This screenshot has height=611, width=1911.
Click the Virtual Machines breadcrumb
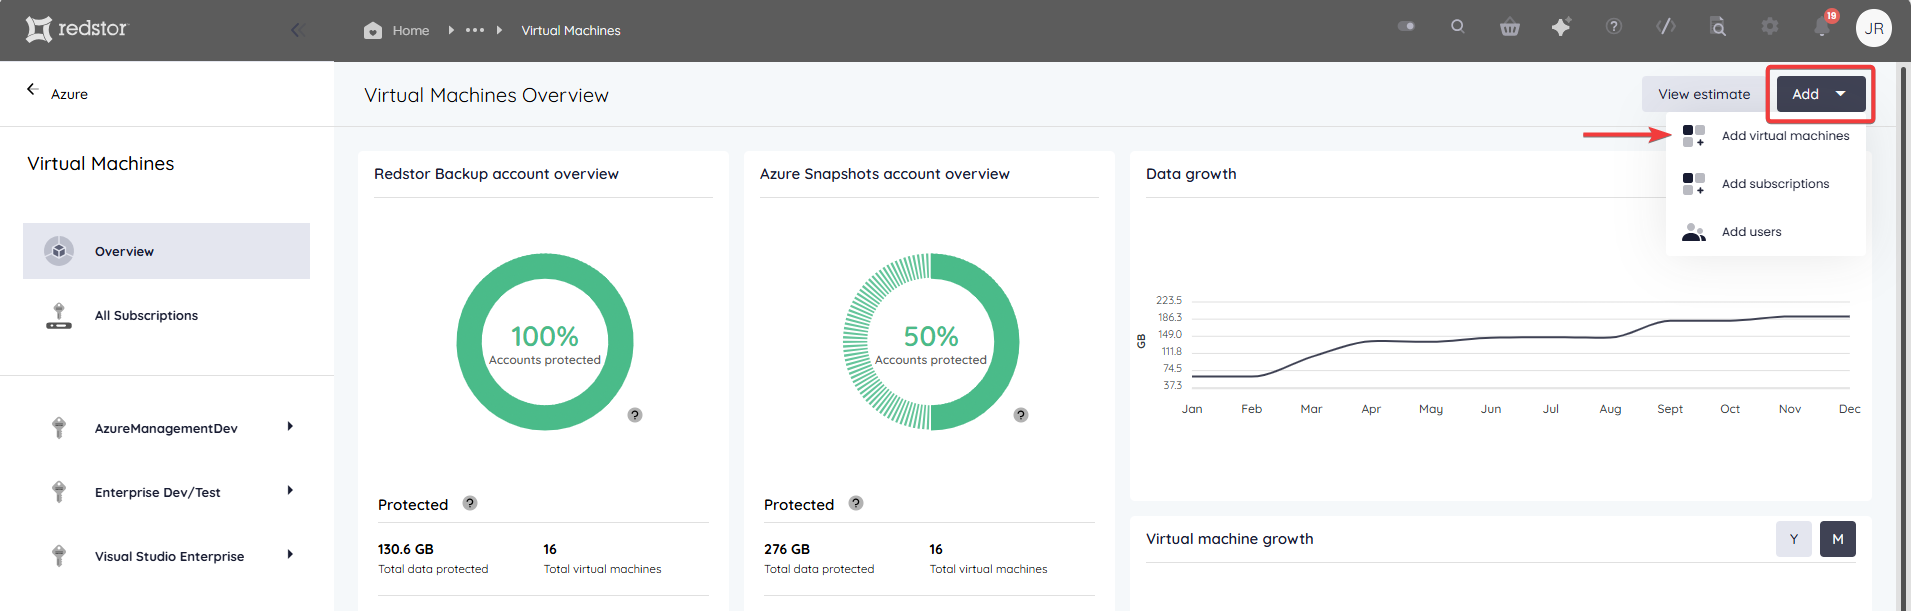571,31
